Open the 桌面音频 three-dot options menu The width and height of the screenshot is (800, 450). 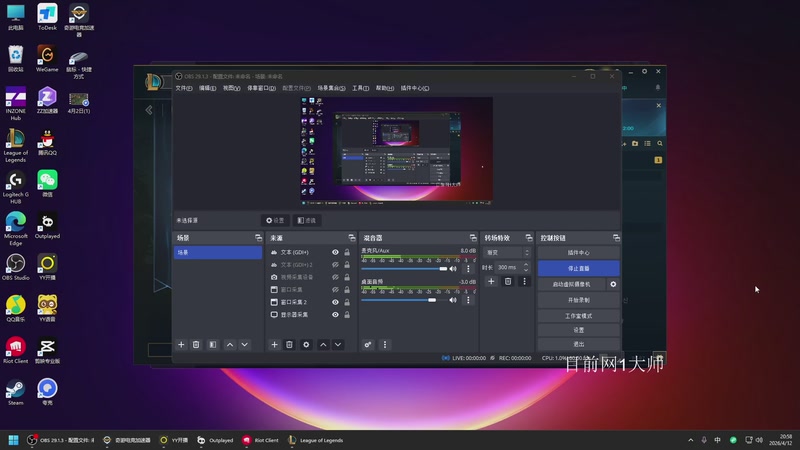[x=468, y=299]
